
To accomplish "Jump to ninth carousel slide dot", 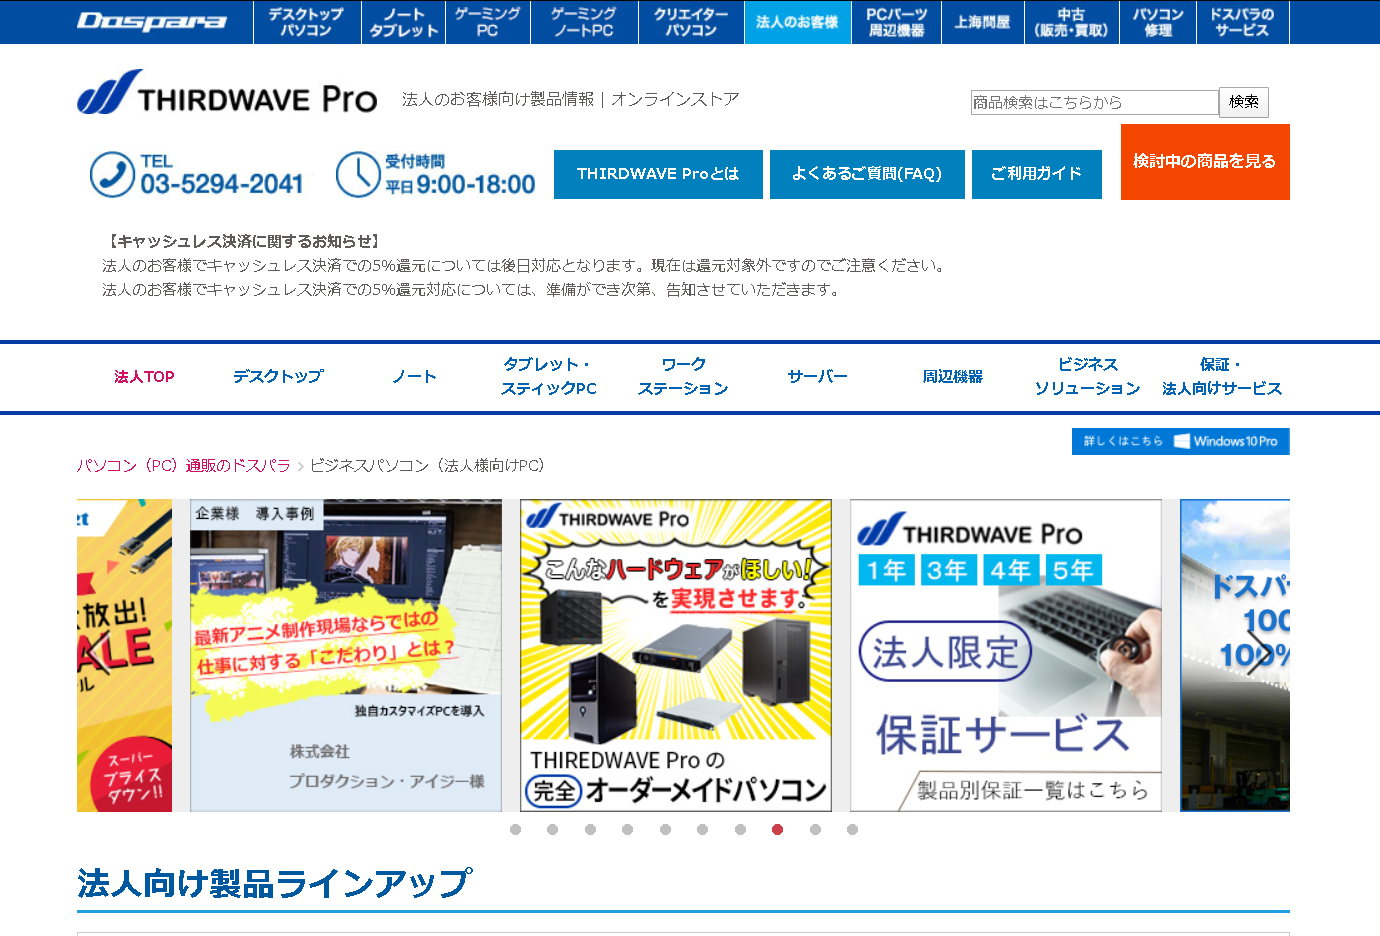I will click(x=815, y=830).
